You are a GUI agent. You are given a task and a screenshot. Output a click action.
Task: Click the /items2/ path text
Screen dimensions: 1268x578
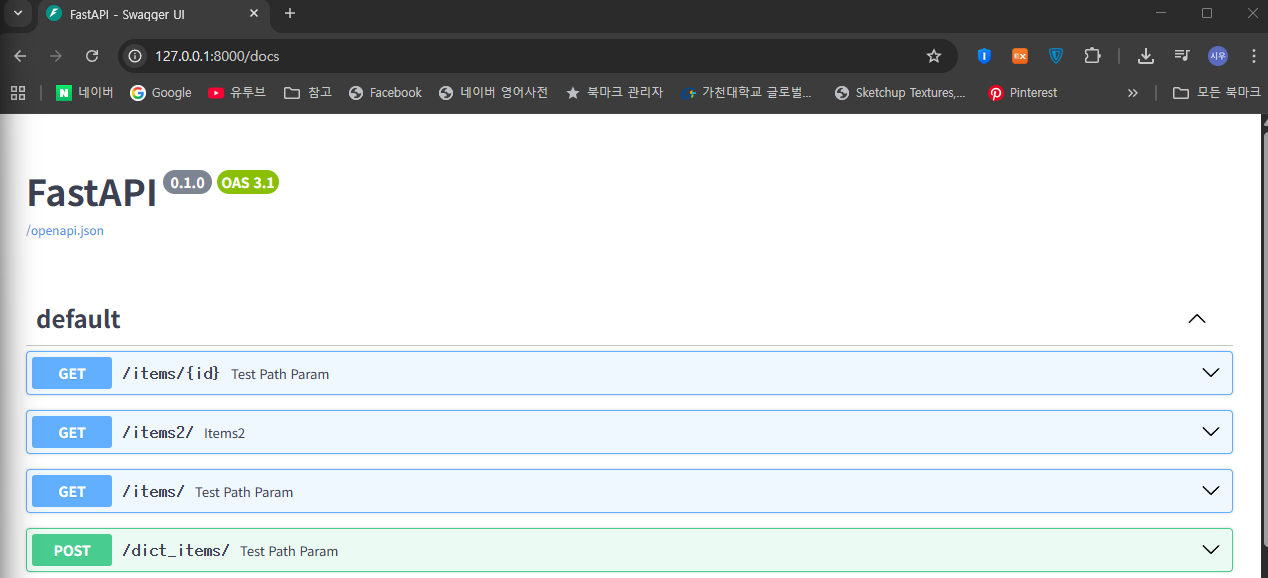click(x=158, y=432)
